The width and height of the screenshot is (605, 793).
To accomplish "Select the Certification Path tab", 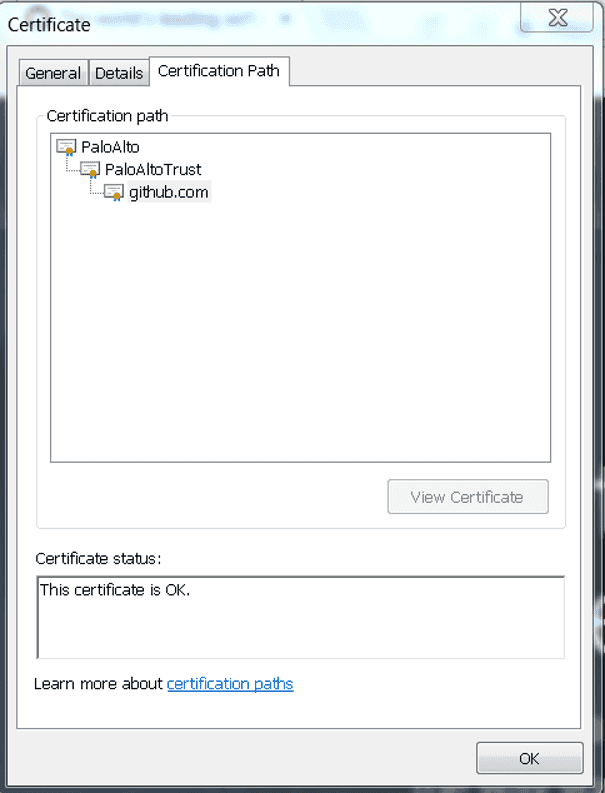I will [x=220, y=71].
